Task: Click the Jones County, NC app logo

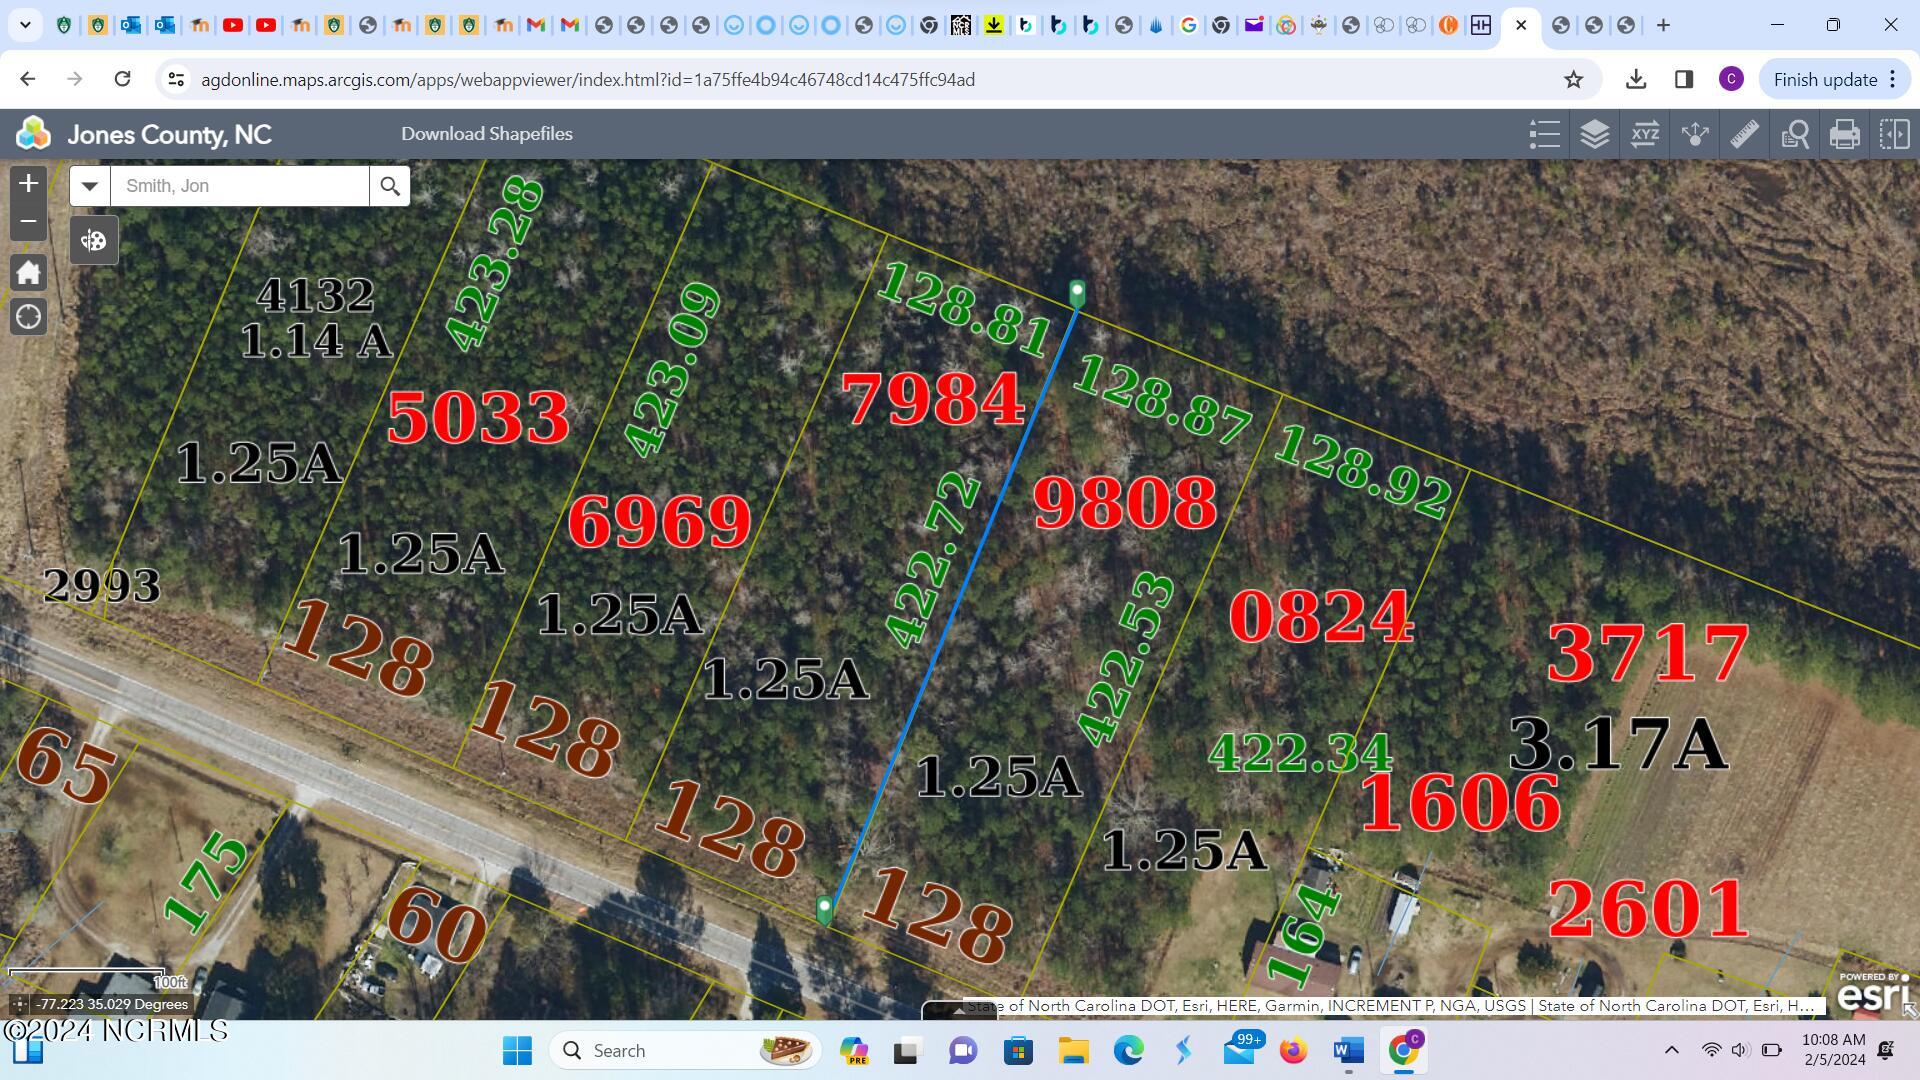Action: point(33,134)
